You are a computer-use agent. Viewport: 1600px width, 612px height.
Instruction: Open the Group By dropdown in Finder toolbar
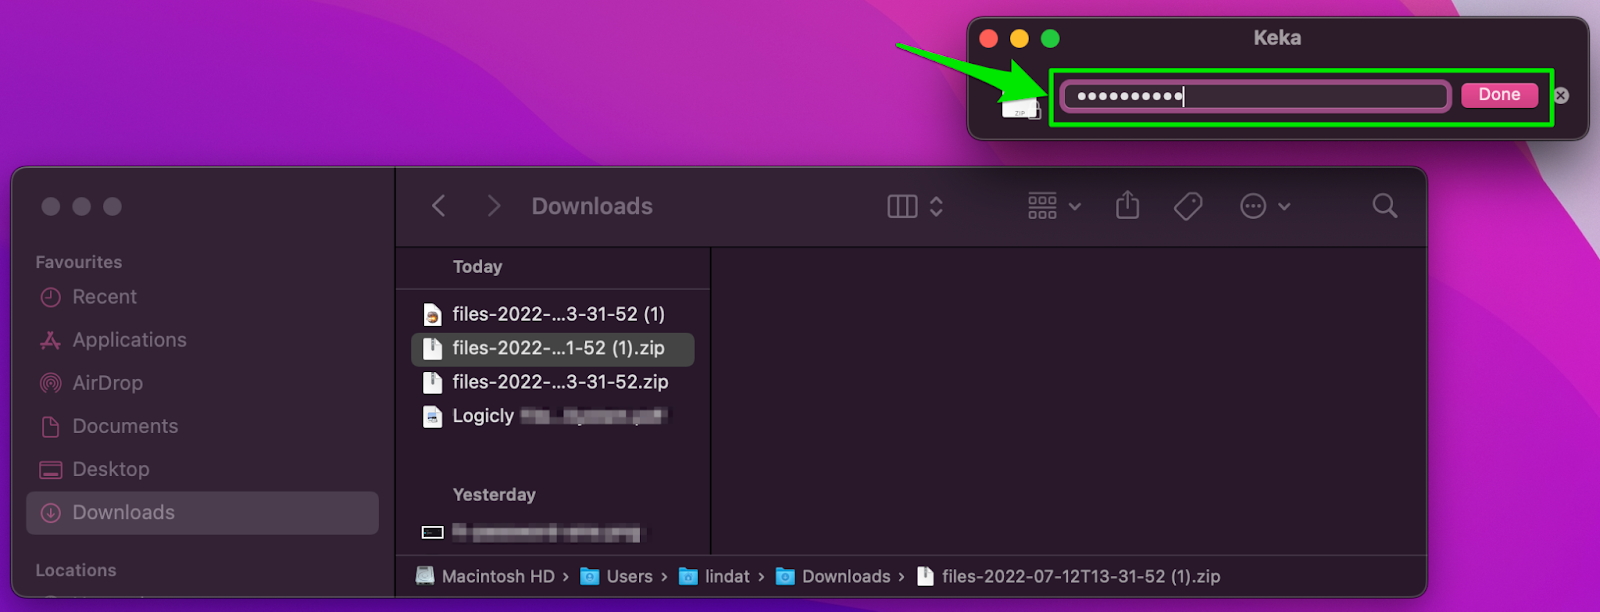point(1054,206)
